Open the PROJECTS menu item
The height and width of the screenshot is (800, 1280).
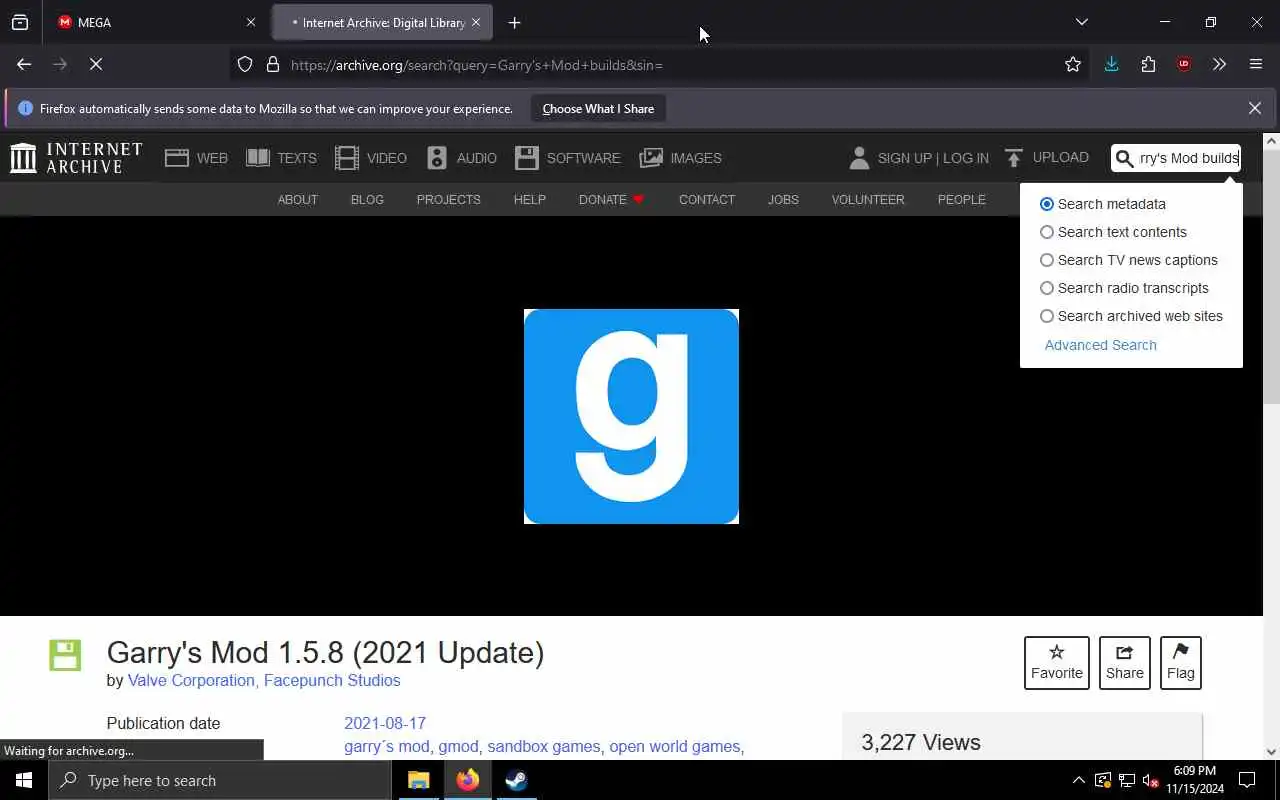tap(448, 199)
